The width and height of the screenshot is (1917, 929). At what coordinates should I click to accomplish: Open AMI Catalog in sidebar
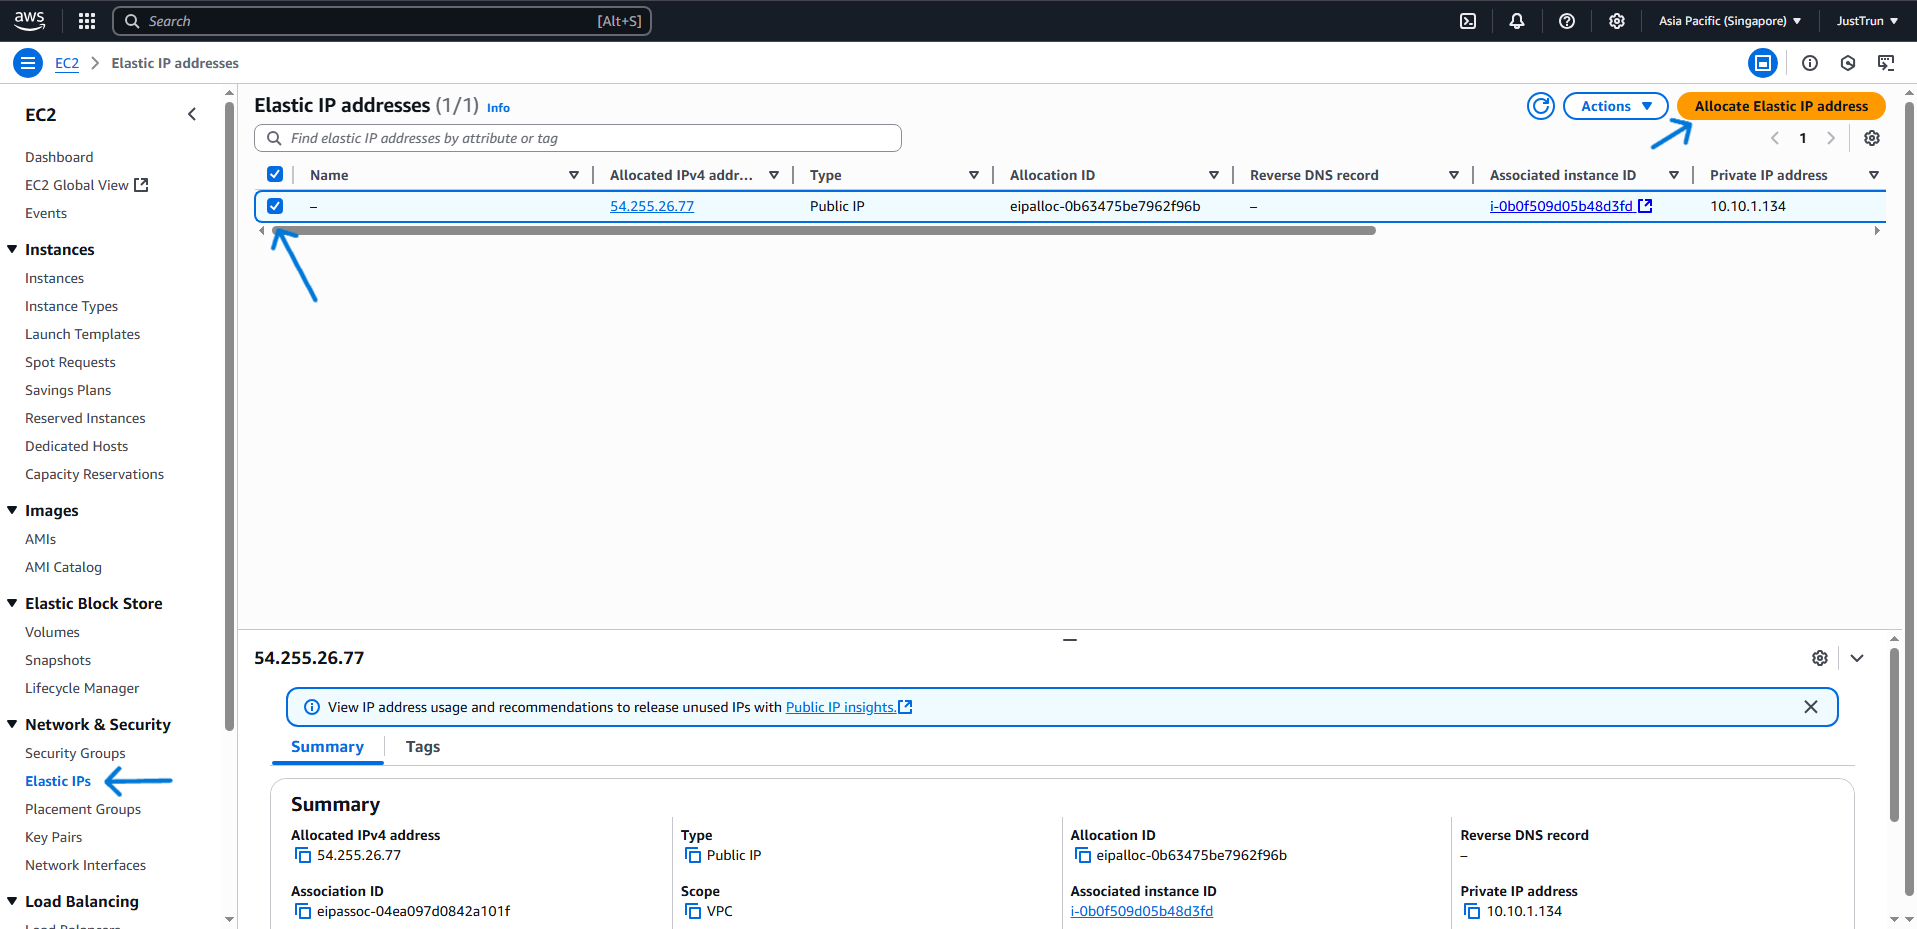(63, 567)
